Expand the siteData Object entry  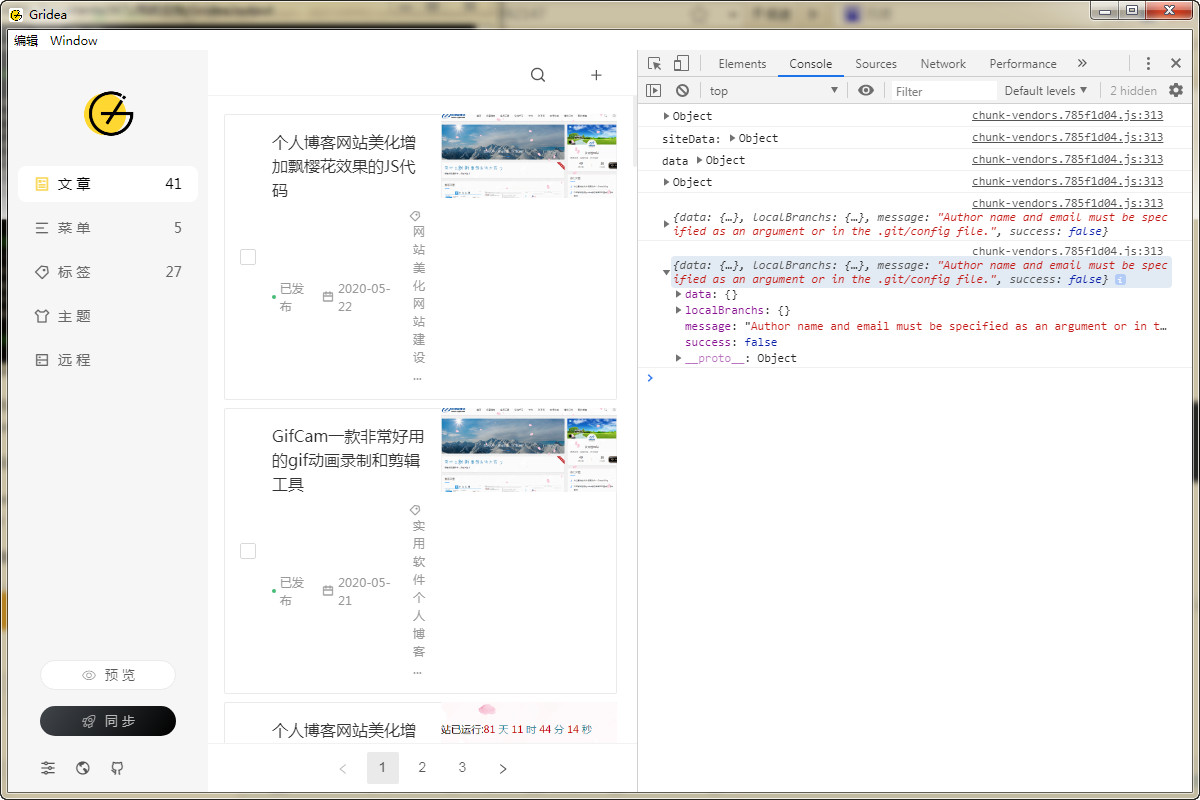point(733,138)
